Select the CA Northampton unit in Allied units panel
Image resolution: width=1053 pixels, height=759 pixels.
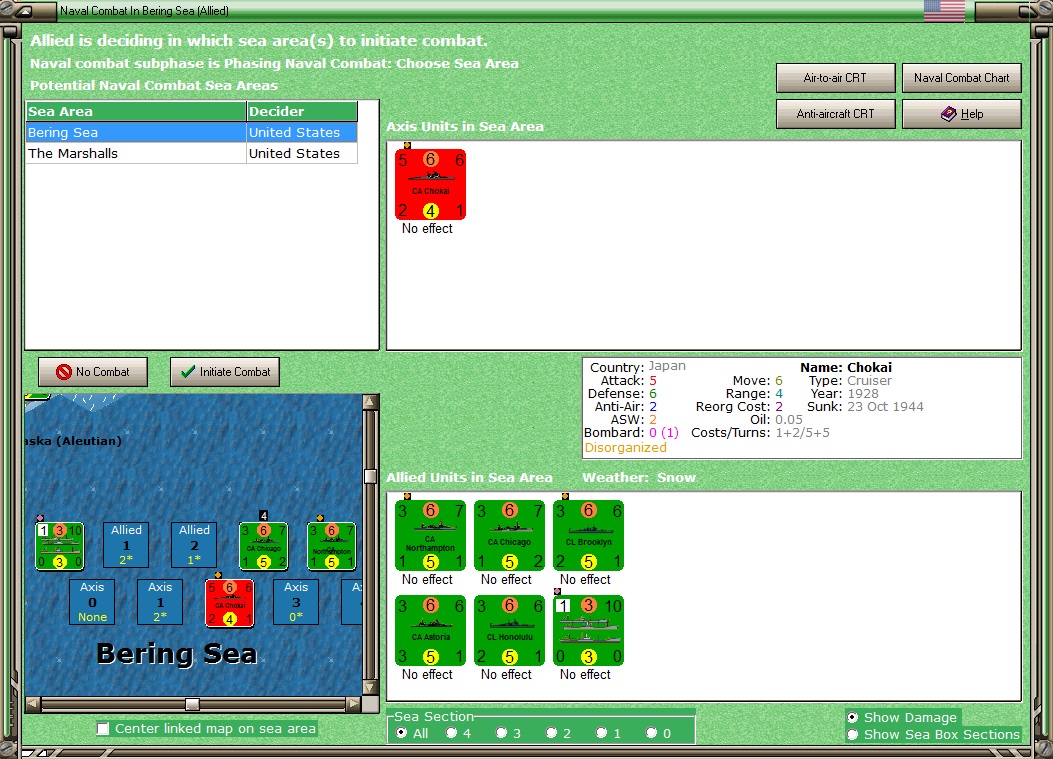coord(430,535)
